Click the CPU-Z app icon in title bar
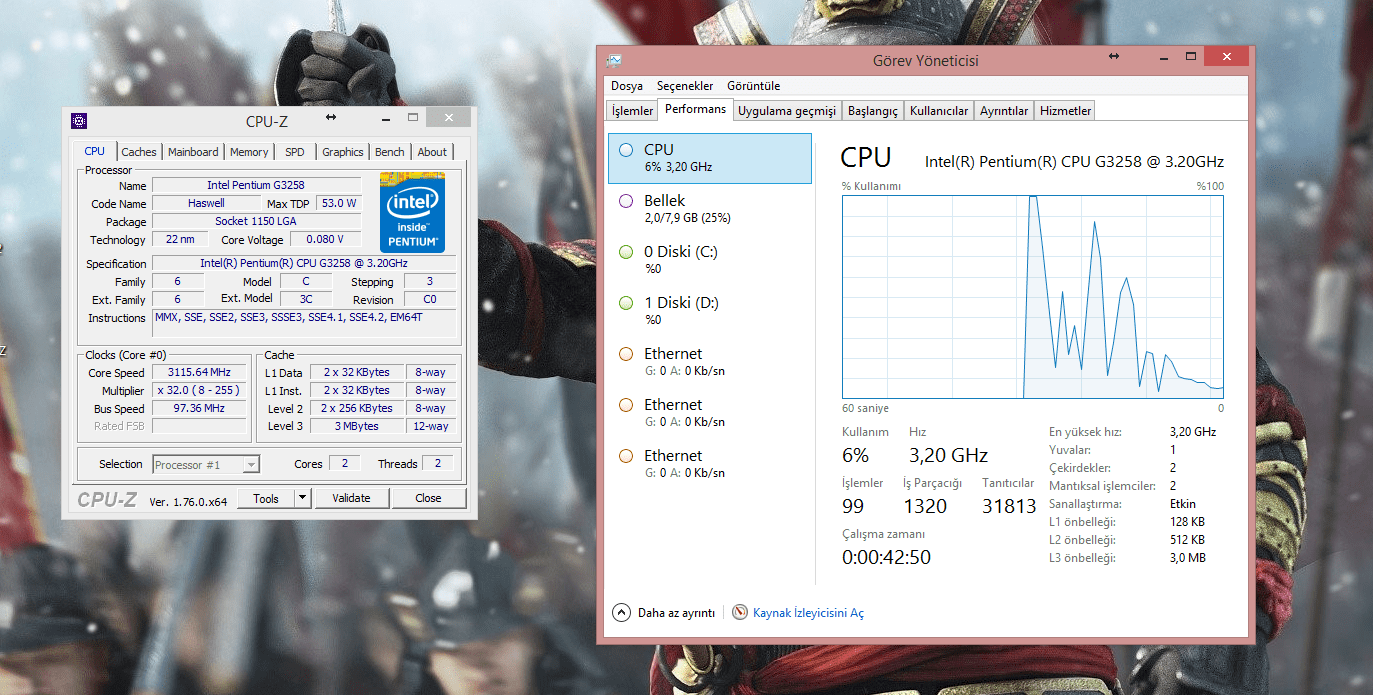 pyautogui.click(x=79, y=121)
